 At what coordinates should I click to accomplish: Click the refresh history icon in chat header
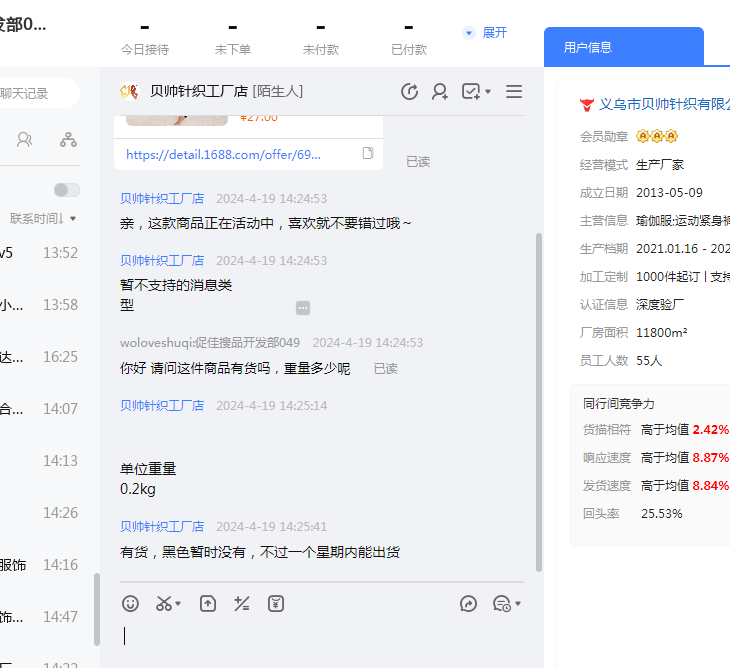pyautogui.click(x=409, y=92)
